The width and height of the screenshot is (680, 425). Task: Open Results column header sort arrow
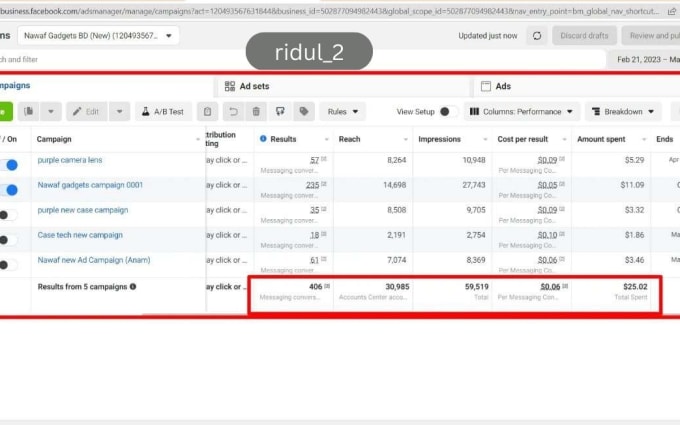pos(327,139)
